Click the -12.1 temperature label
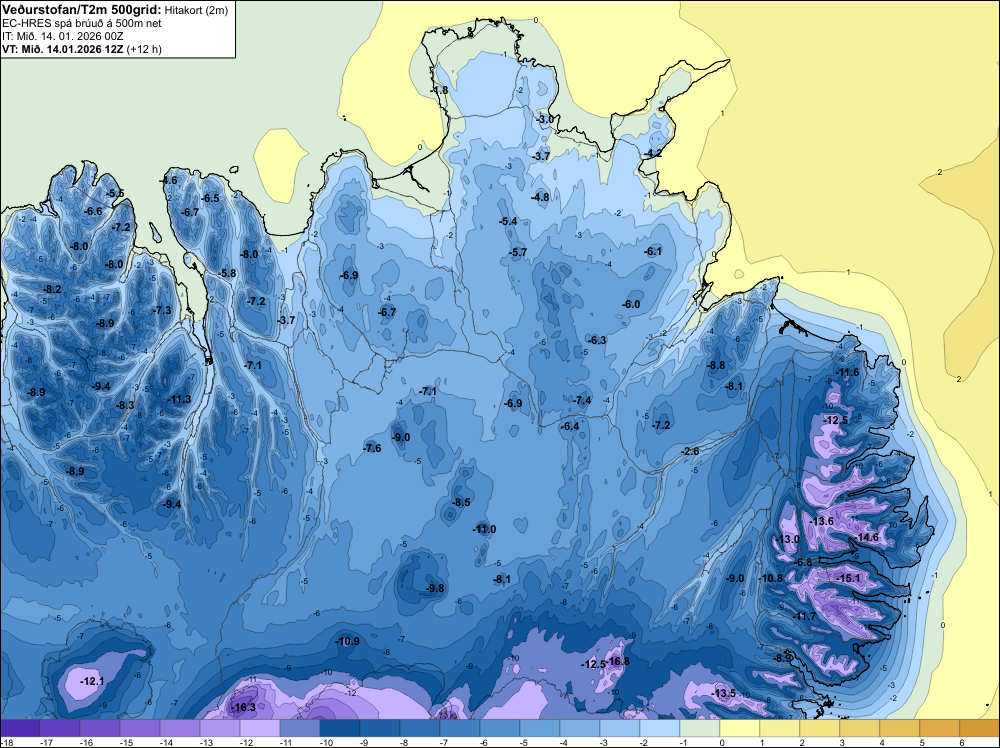The image size is (1000, 748). coord(93,681)
